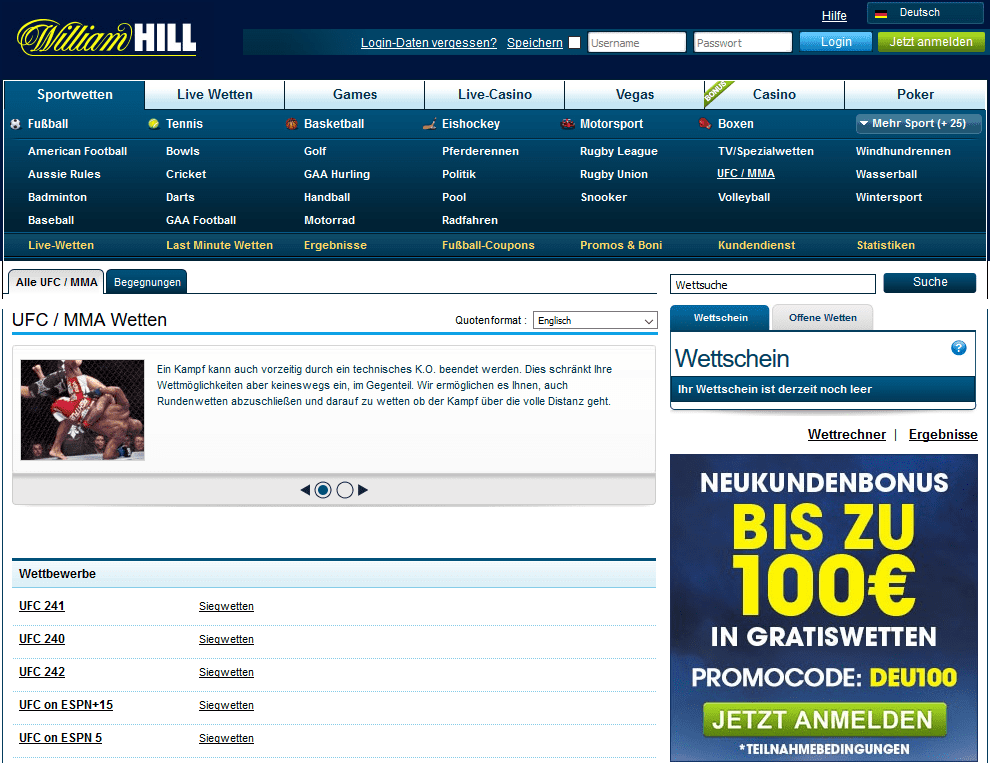This screenshot has height=763, width=990.
Task: Open American Football in sports menu
Action: [77, 151]
